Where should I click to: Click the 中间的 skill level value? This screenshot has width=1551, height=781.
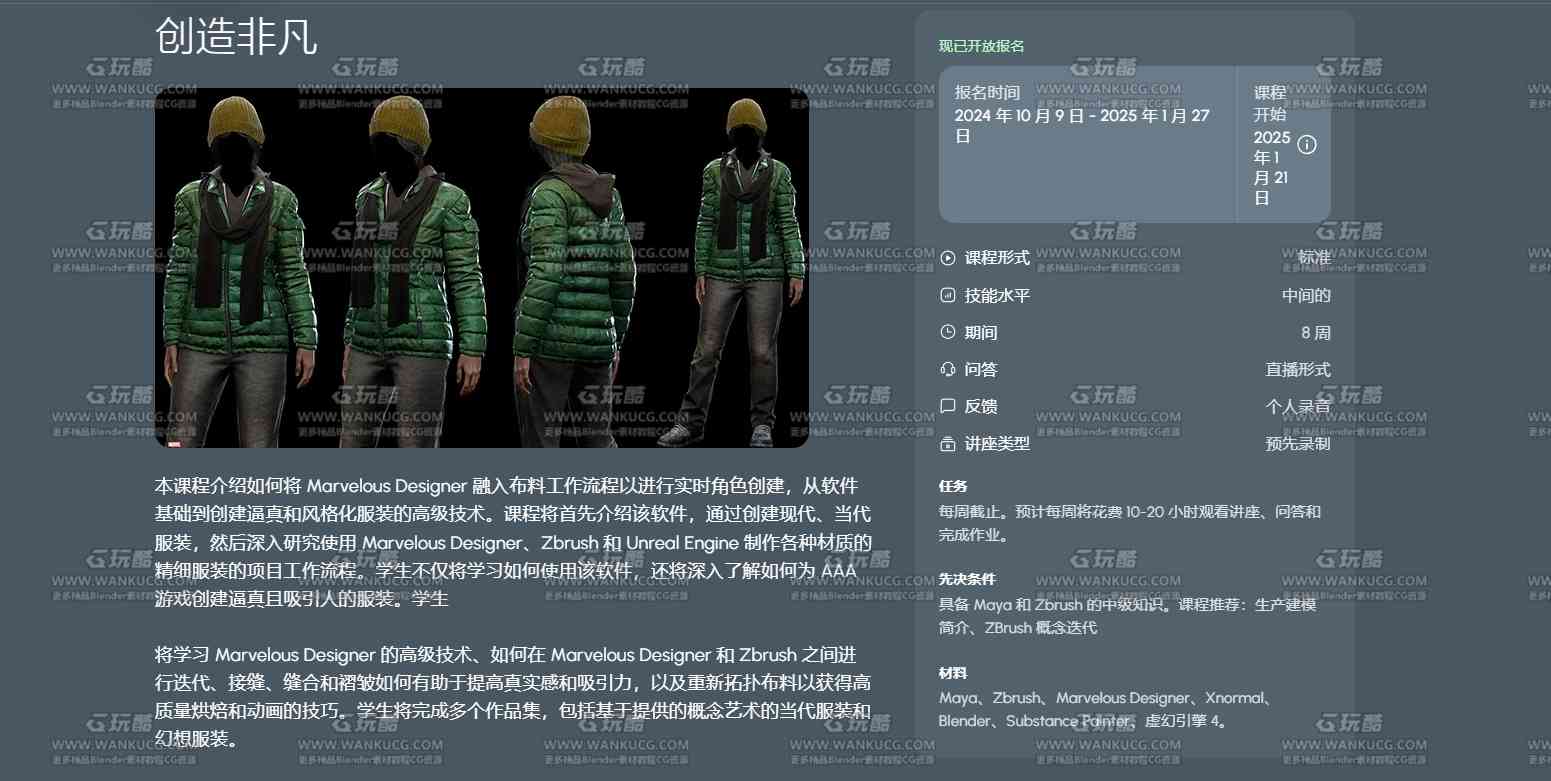[1306, 295]
